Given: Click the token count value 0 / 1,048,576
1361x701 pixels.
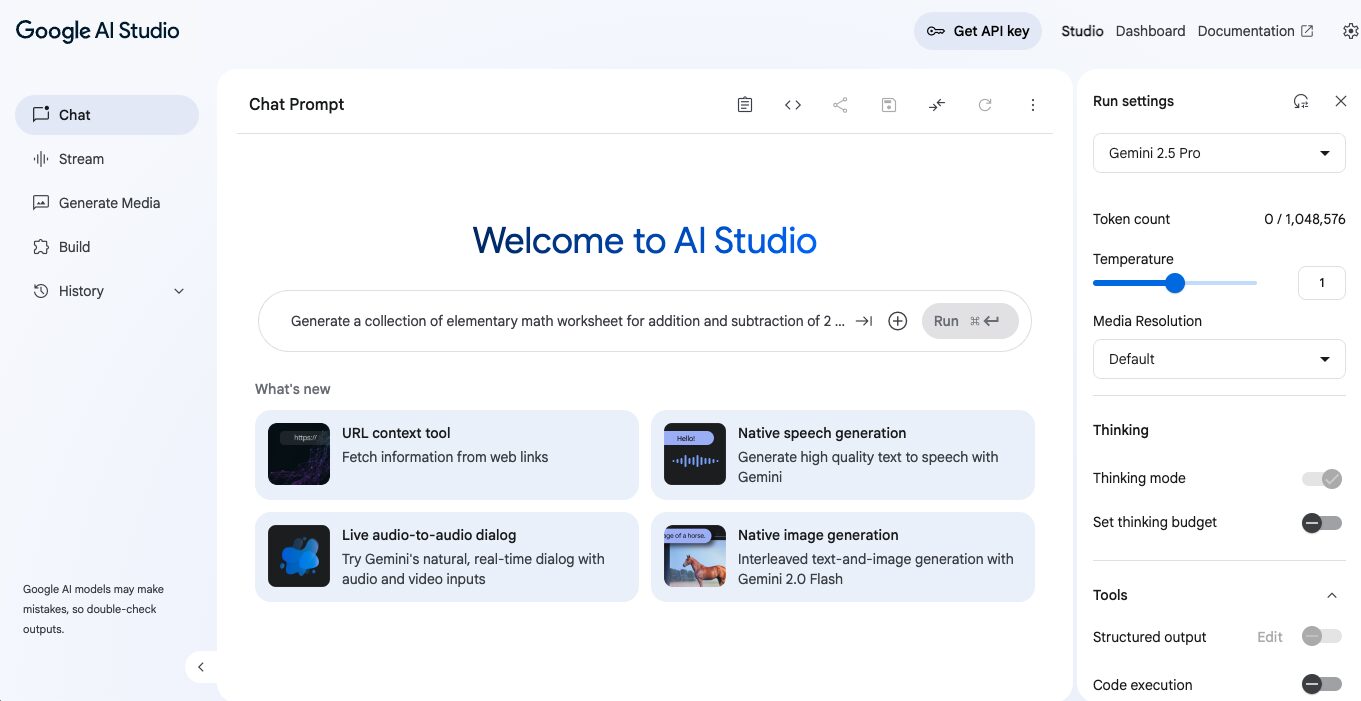Looking at the screenshot, I should [x=1305, y=219].
